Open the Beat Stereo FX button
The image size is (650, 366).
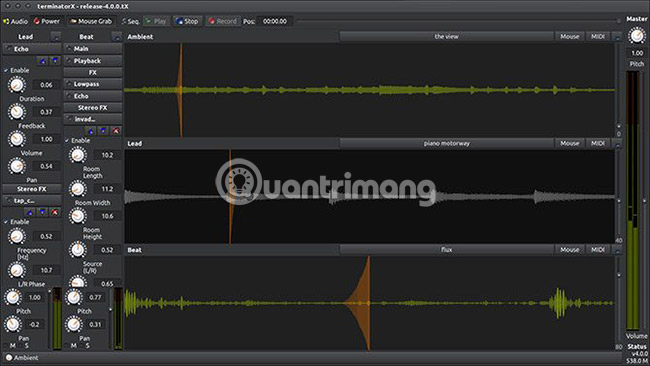coord(93,108)
